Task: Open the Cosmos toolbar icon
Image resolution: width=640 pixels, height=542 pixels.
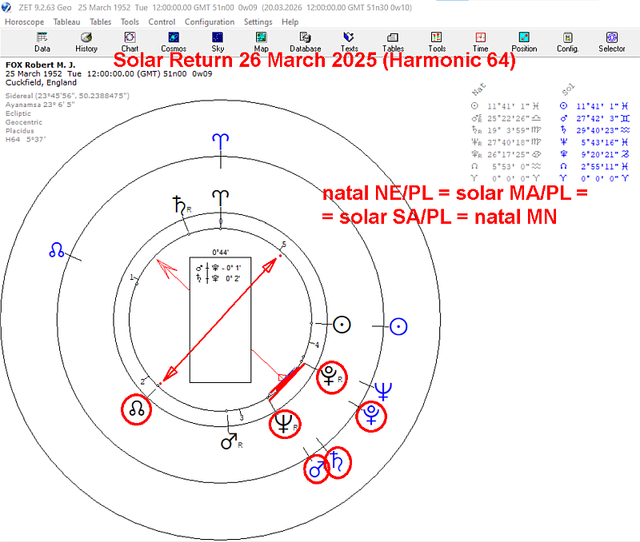Action: [x=173, y=42]
